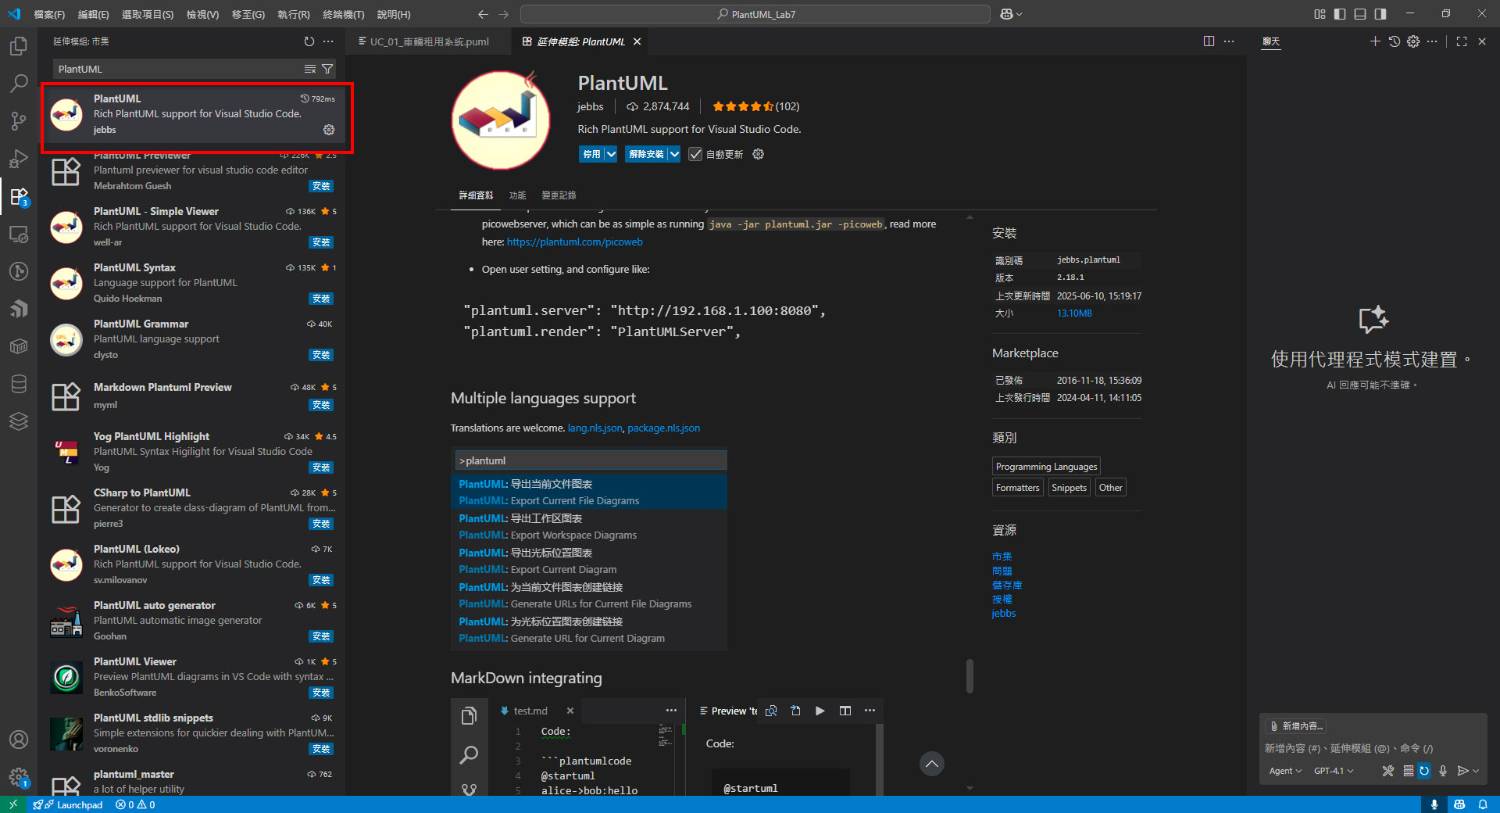
Task: Click the 解除安裝 button
Action: point(646,154)
